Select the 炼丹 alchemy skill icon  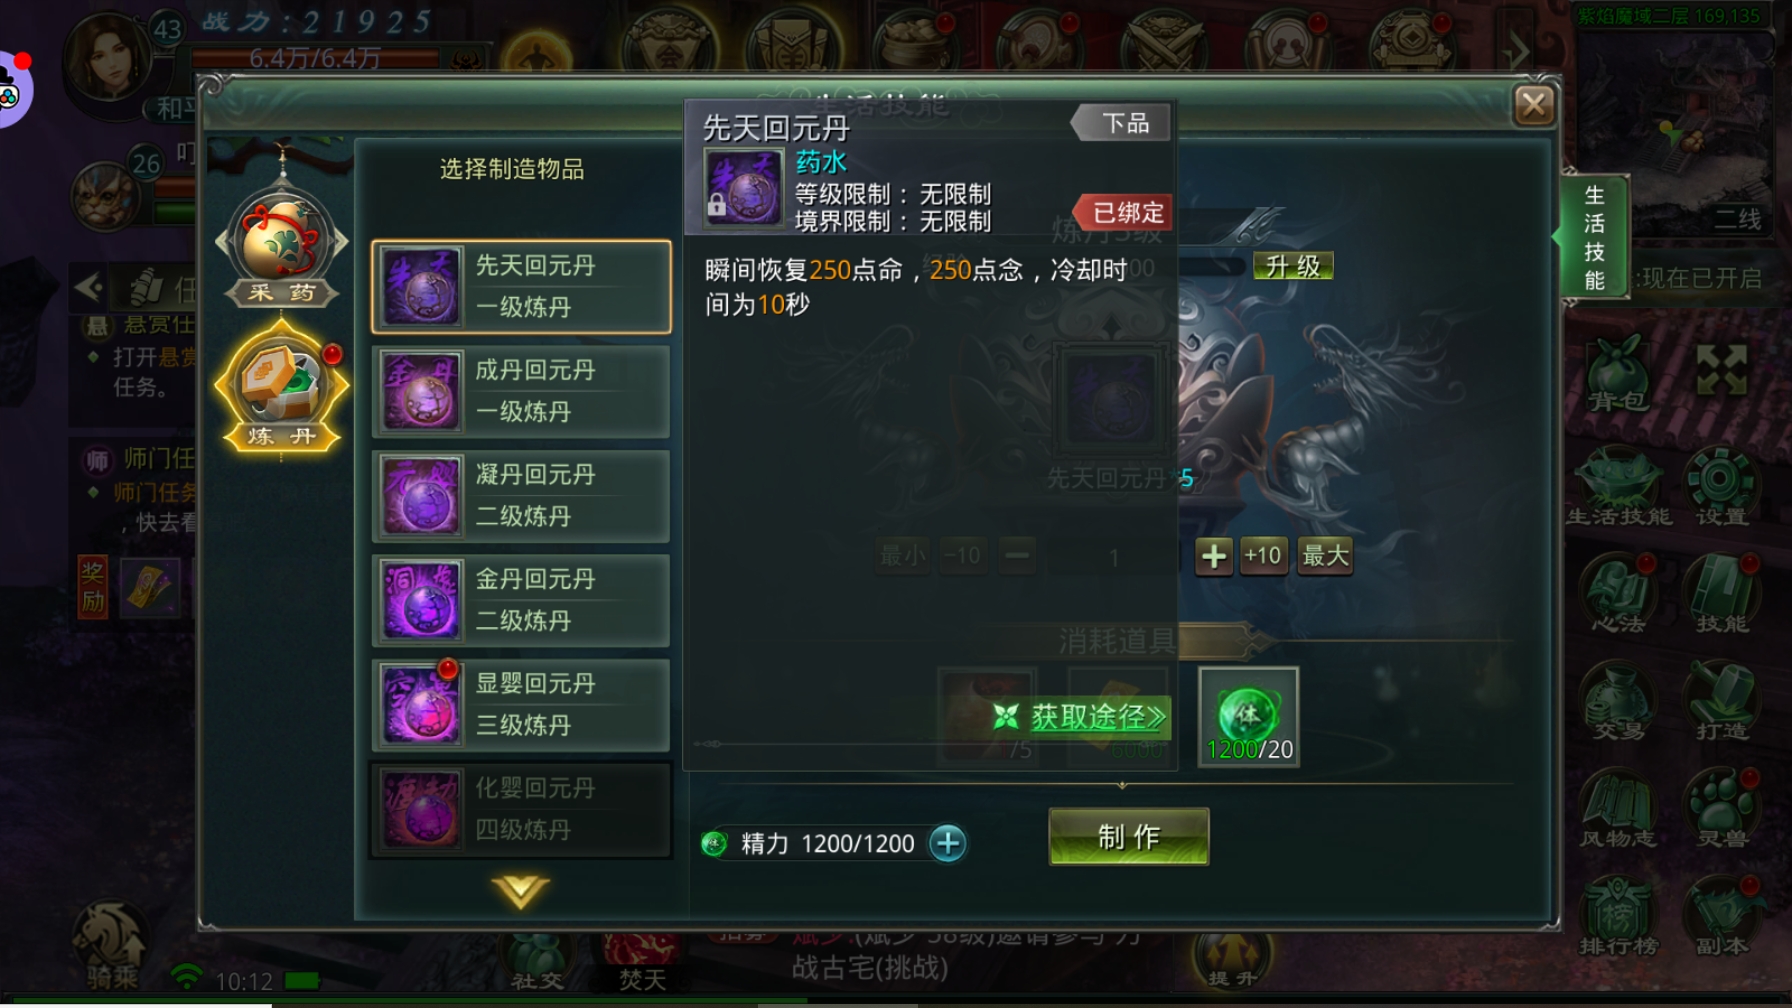282,388
